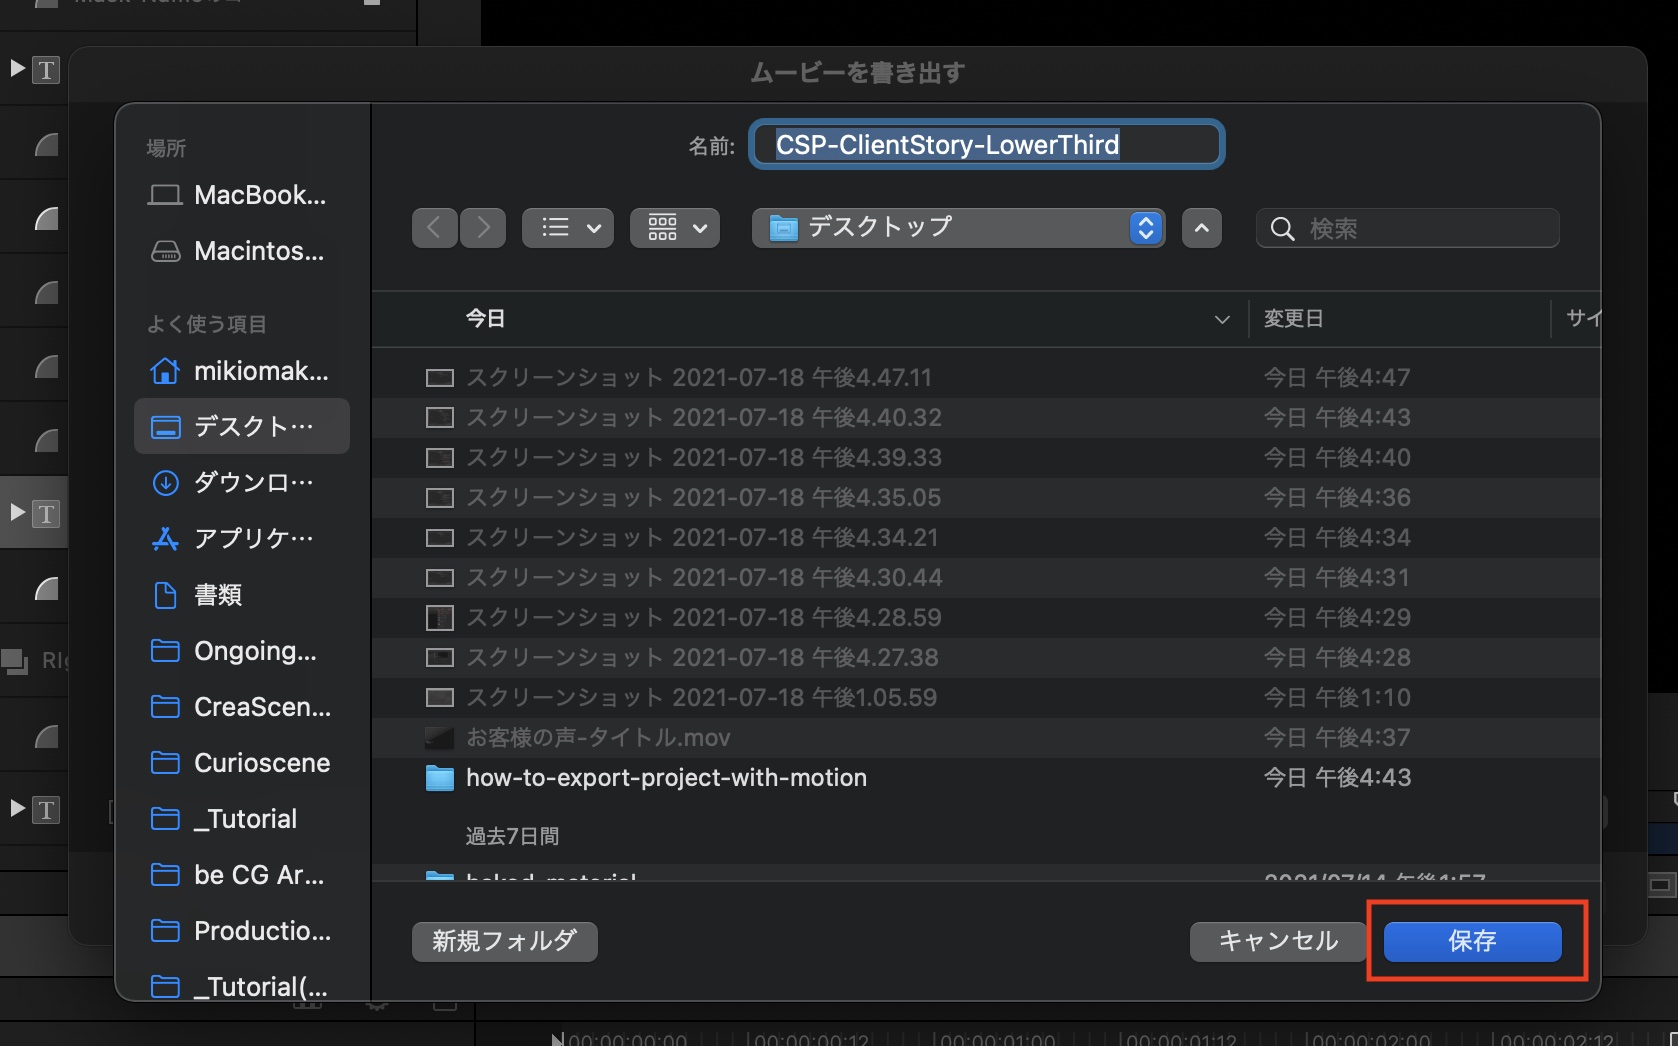Open the Curioscene folder in the sidebar
Image resolution: width=1678 pixels, height=1046 pixels.
pyautogui.click(x=242, y=763)
